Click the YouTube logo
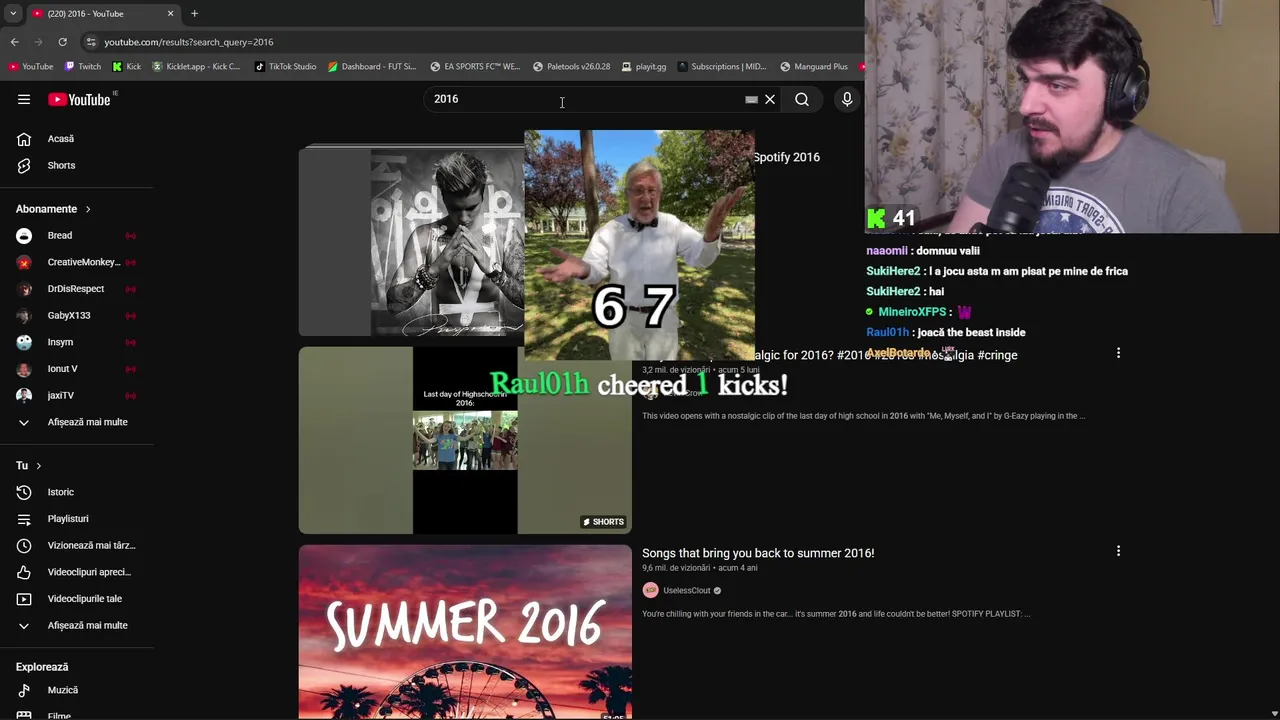Screen dimensions: 1280x720 pos(79,99)
